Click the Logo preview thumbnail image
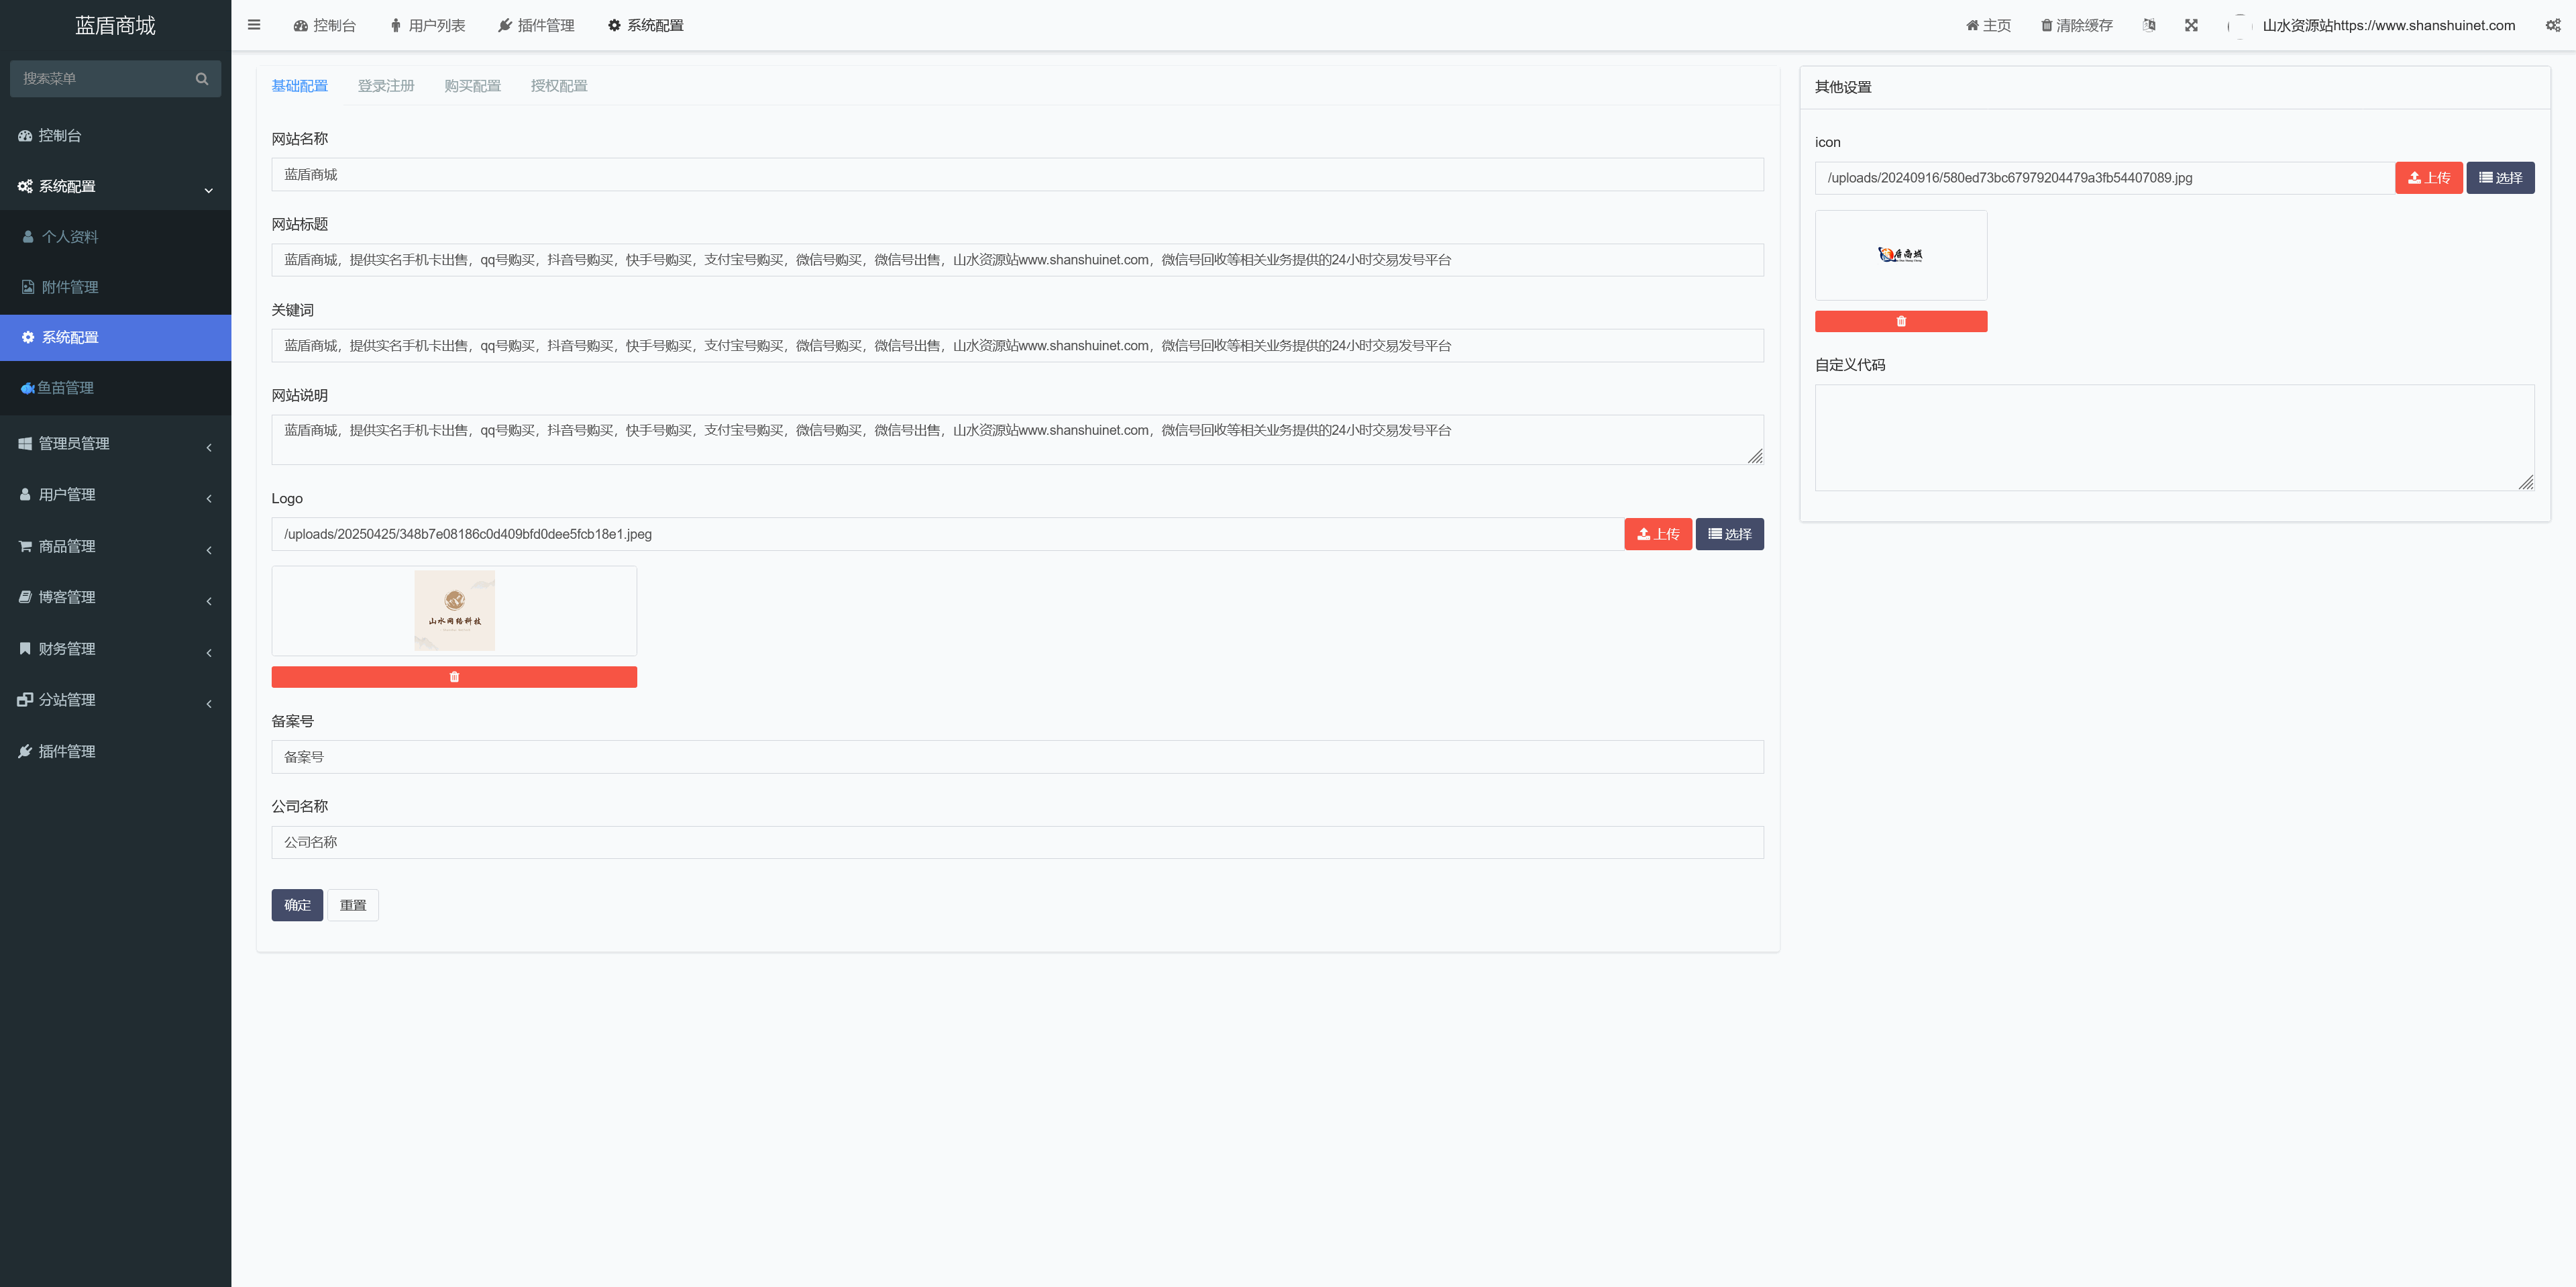Screen dimensions: 2576x1287 coord(454,610)
